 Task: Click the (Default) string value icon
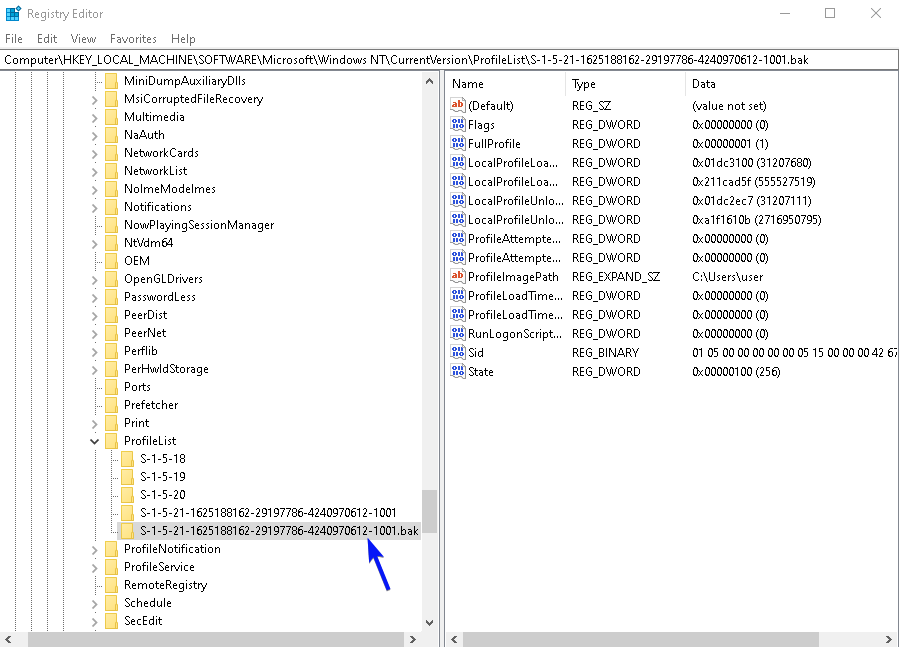point(458,106)
